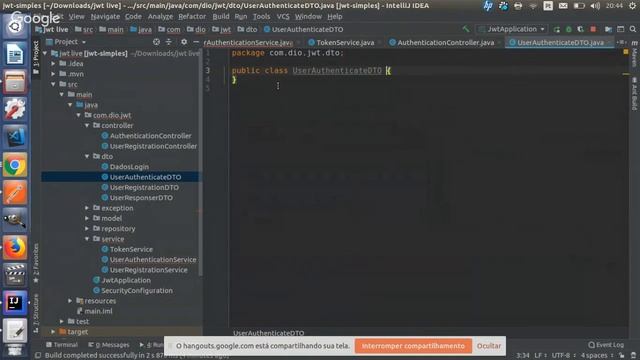
Task: Show hidden editor tabs list
Action: (621, 42)
